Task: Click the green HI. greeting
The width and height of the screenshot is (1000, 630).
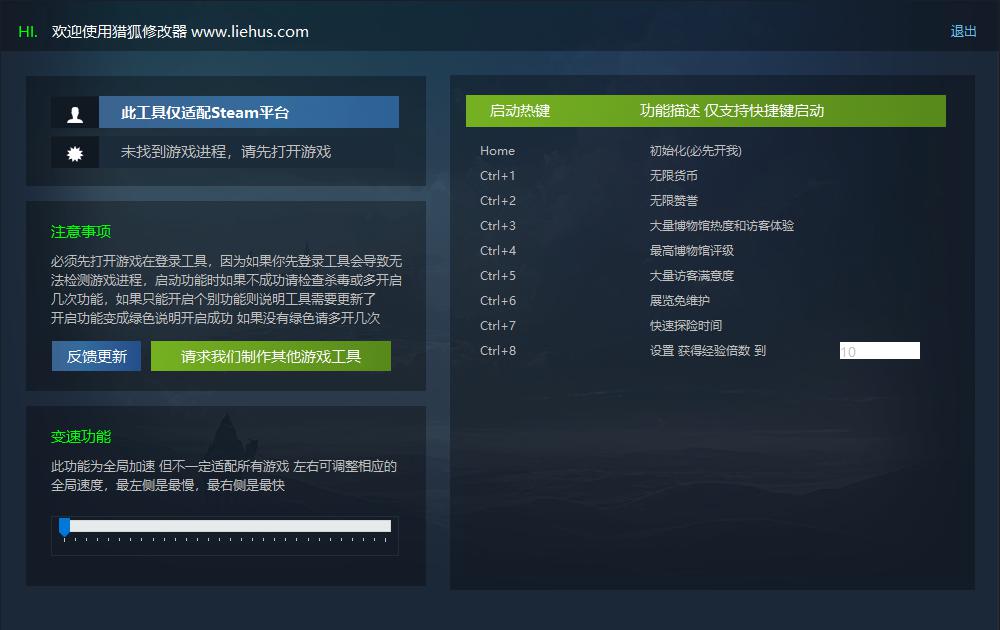Action: (27, 32)
